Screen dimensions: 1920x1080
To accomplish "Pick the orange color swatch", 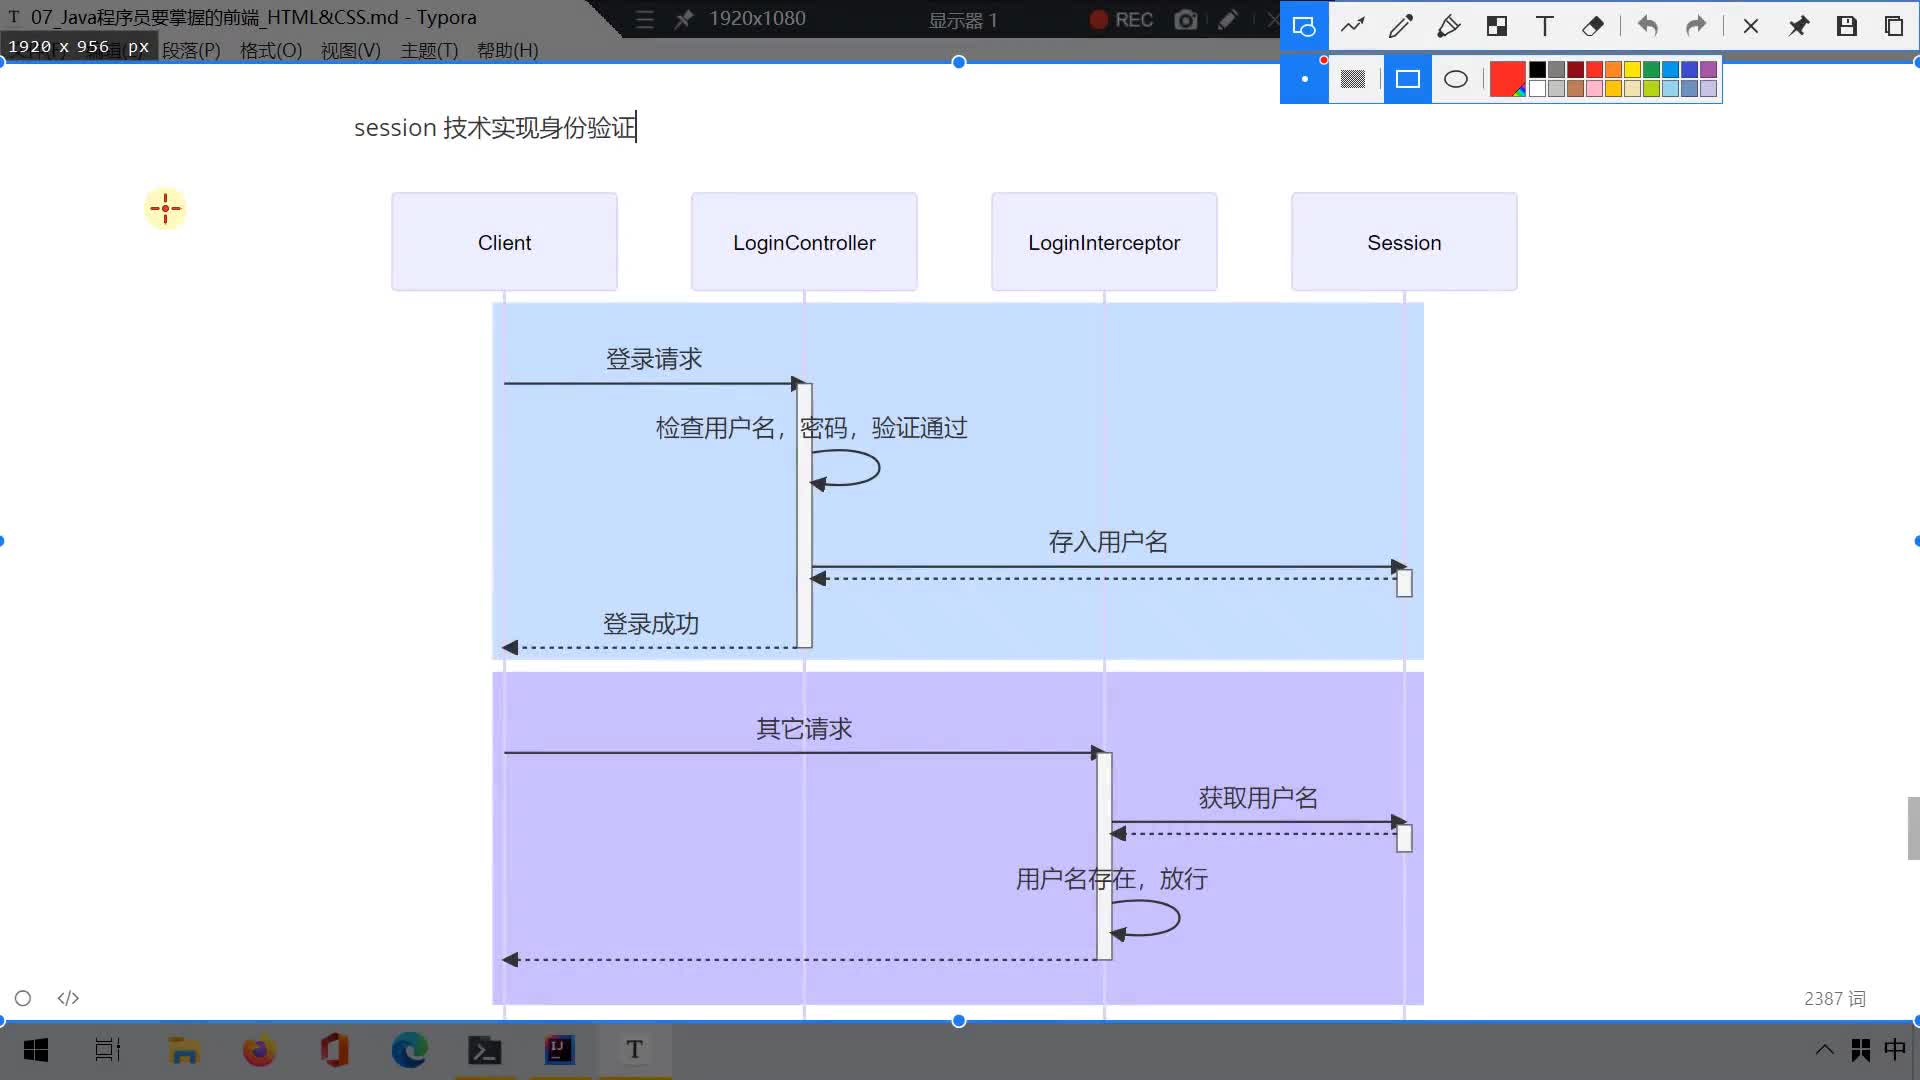I will pos(1613,69).
